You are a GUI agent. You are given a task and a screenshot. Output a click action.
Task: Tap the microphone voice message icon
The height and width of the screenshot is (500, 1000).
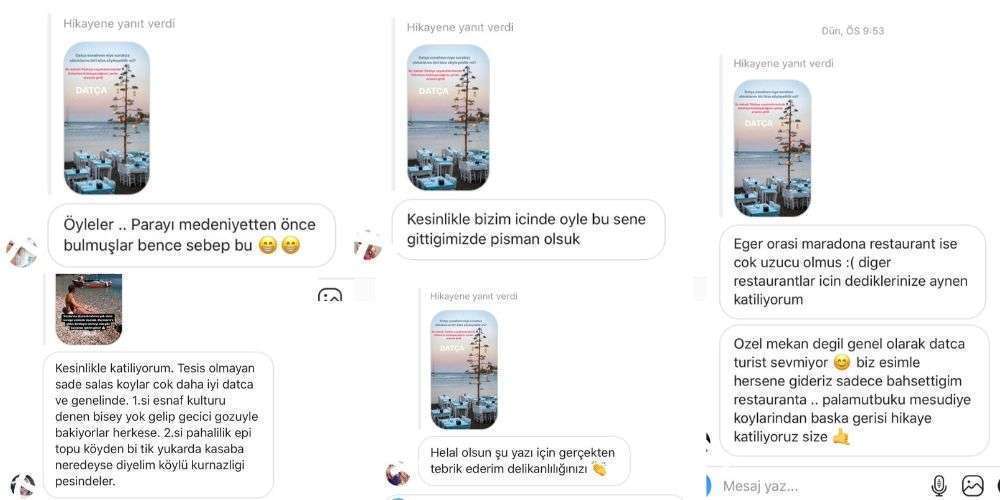[938, 486]
